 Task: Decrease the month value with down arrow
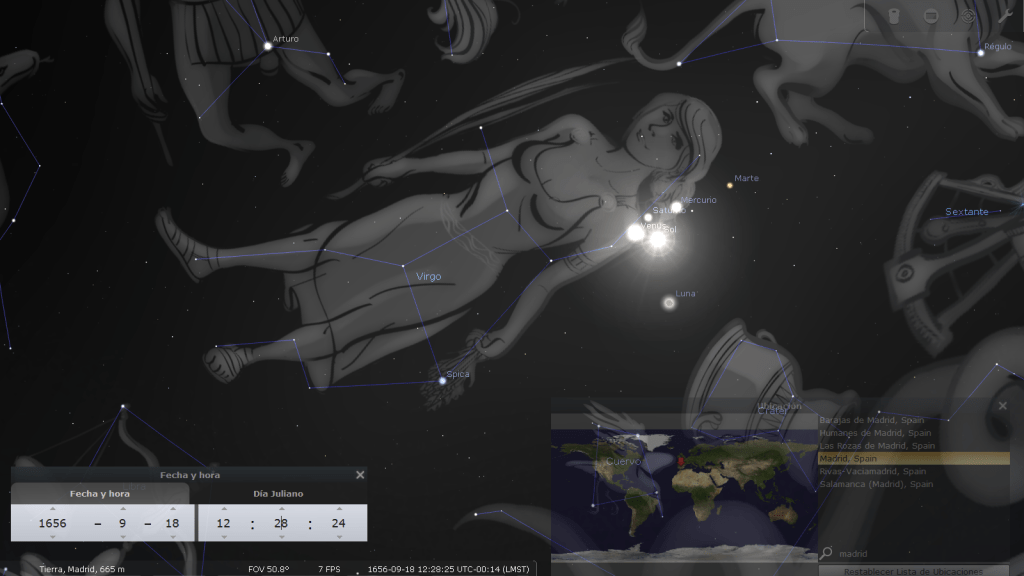[123, 537]
